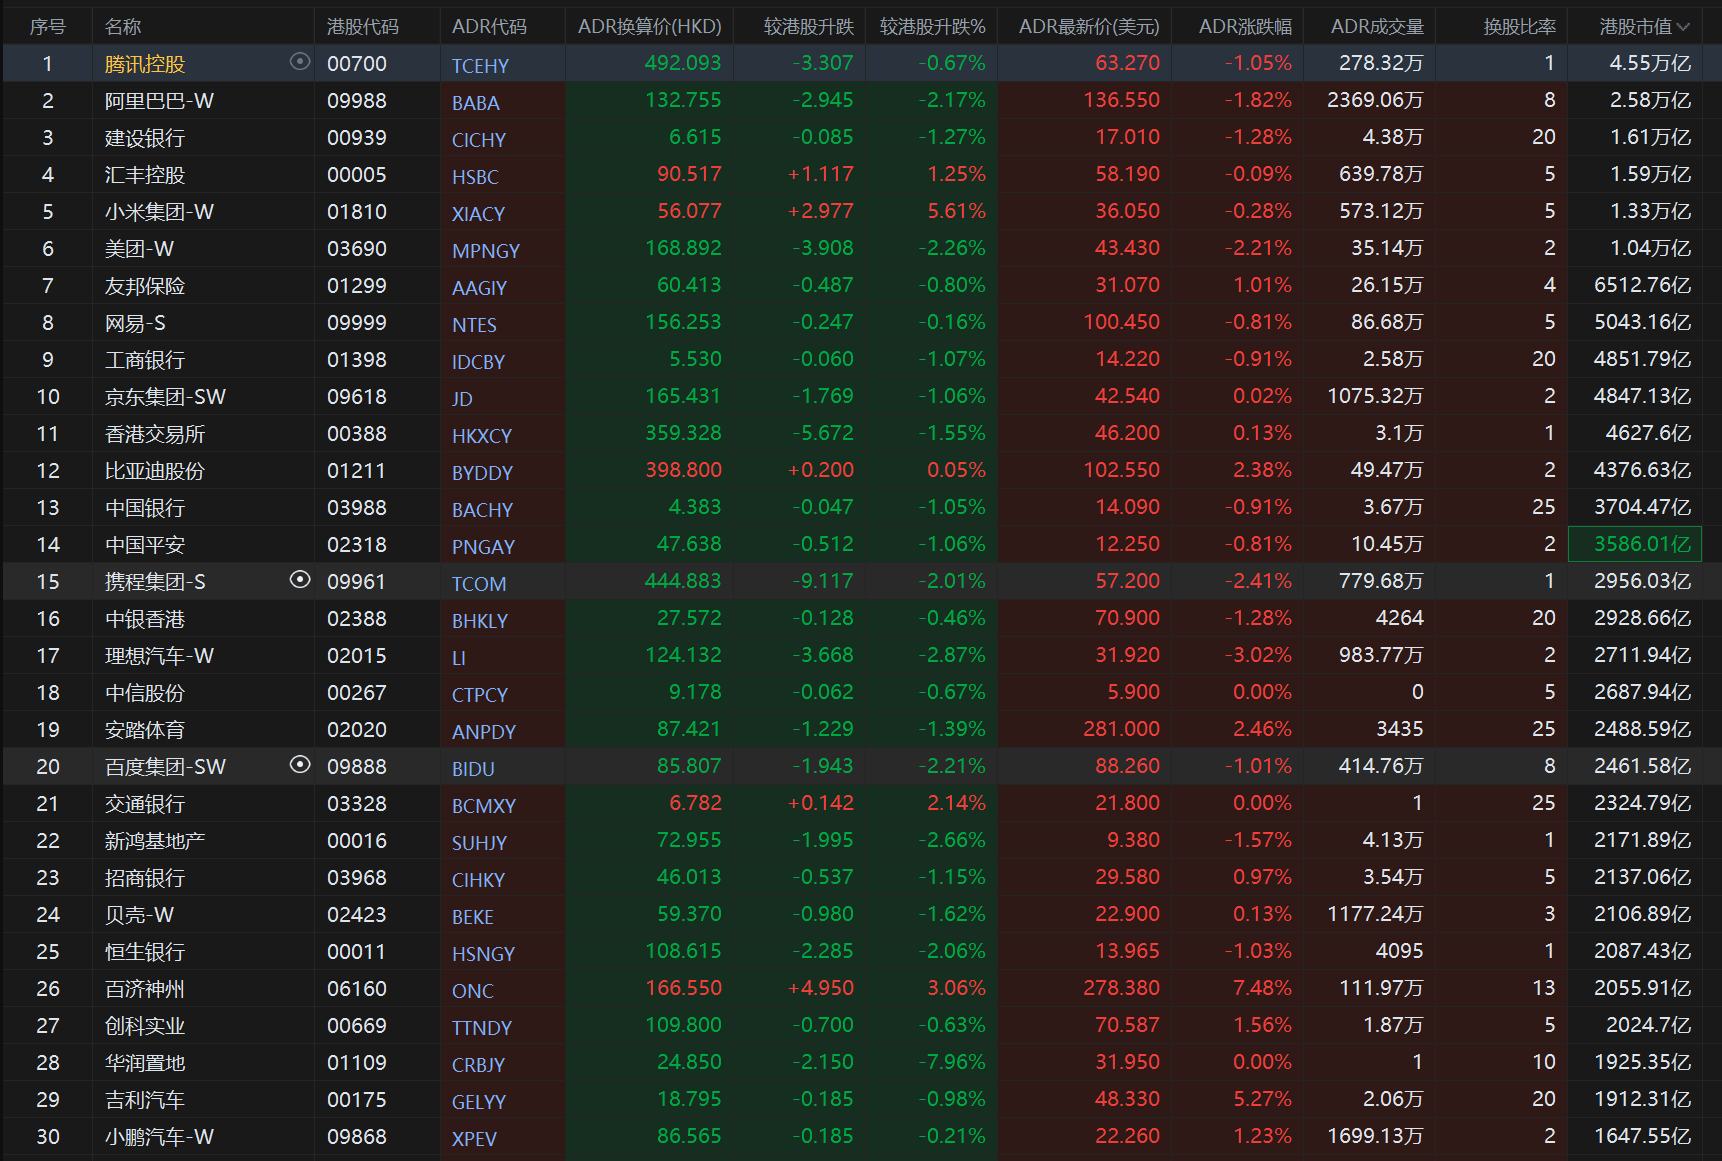Image resolution: width=1722 pixels, height=1161 pixels.
Task: Click the 友邦保险 stock name
Action: pos(145,286)
